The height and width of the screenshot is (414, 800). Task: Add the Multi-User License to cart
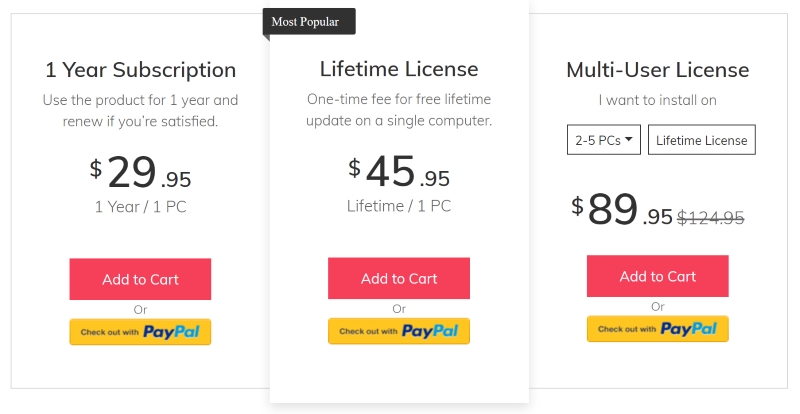658,276
